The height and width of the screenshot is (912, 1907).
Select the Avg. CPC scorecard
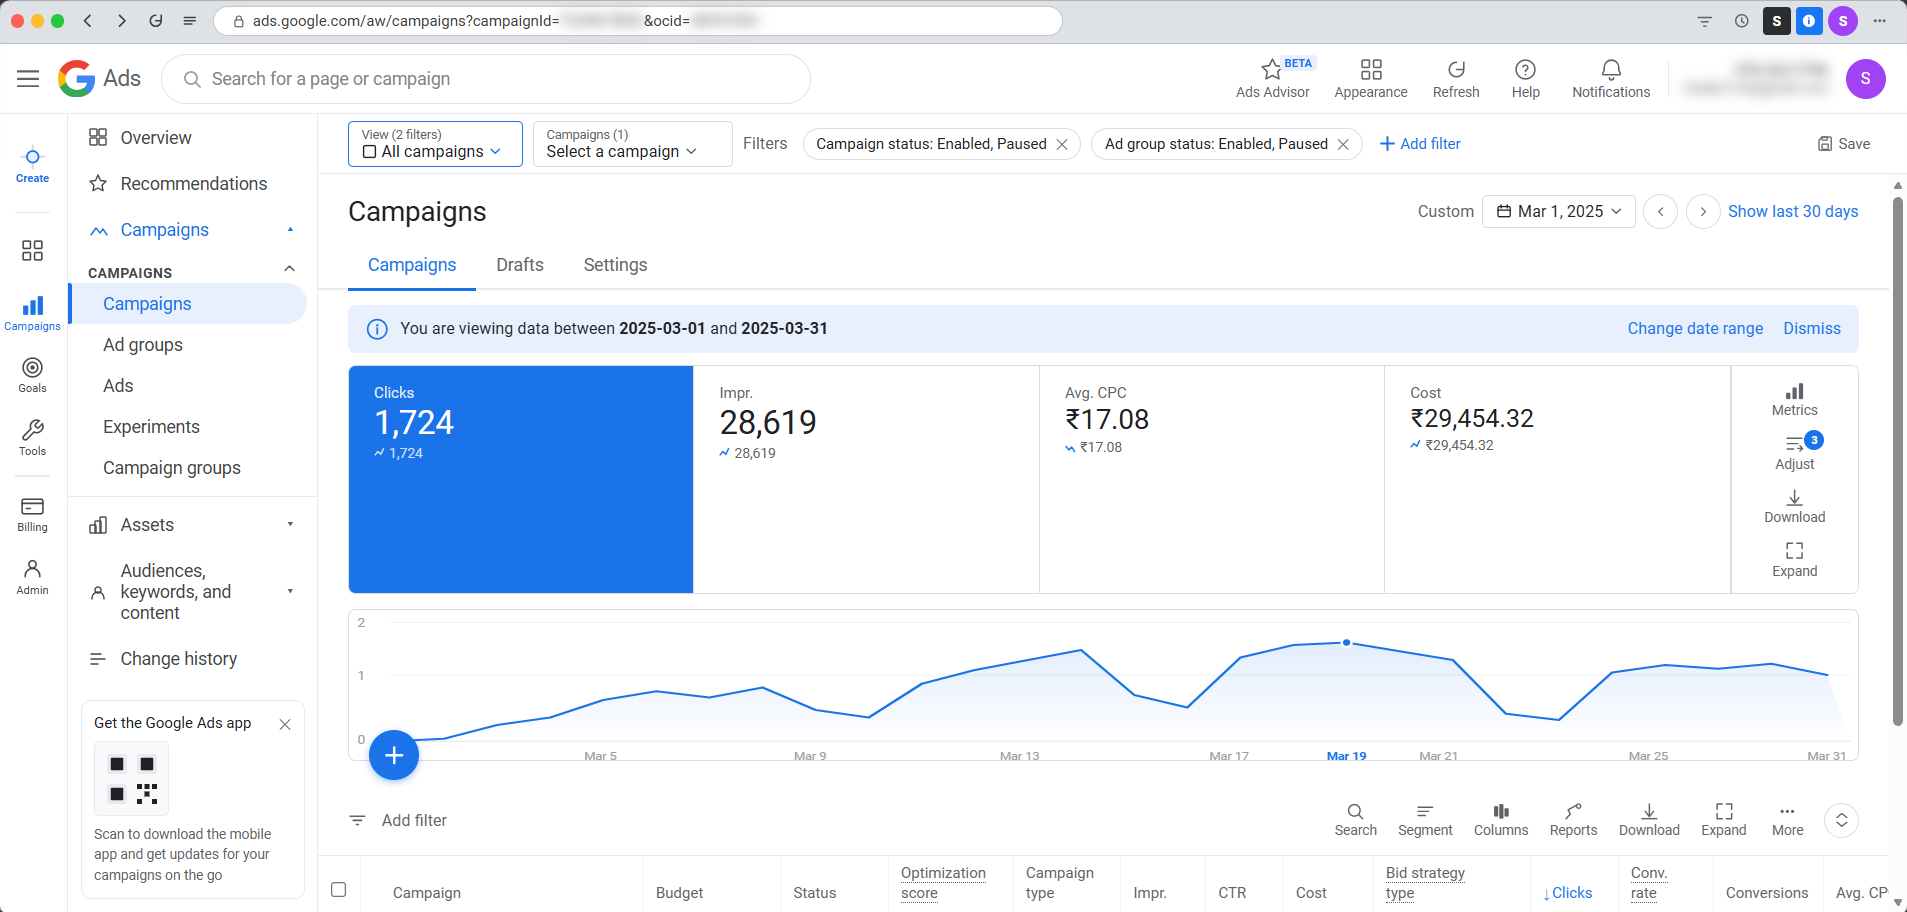click(x=1212, y=479)
